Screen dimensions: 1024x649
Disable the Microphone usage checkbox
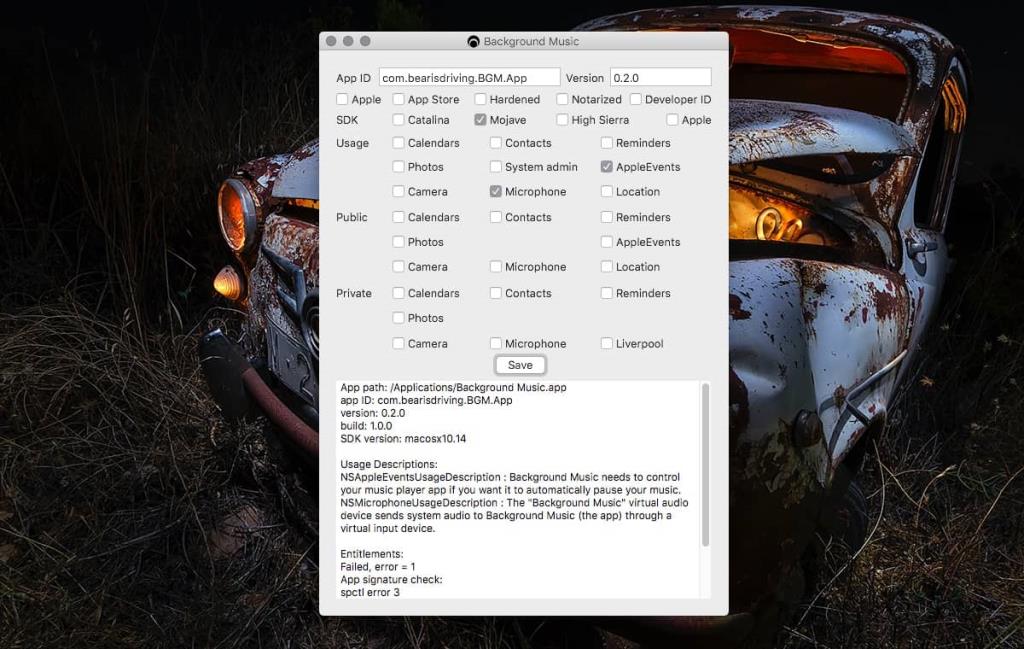[x=495, y=191]
